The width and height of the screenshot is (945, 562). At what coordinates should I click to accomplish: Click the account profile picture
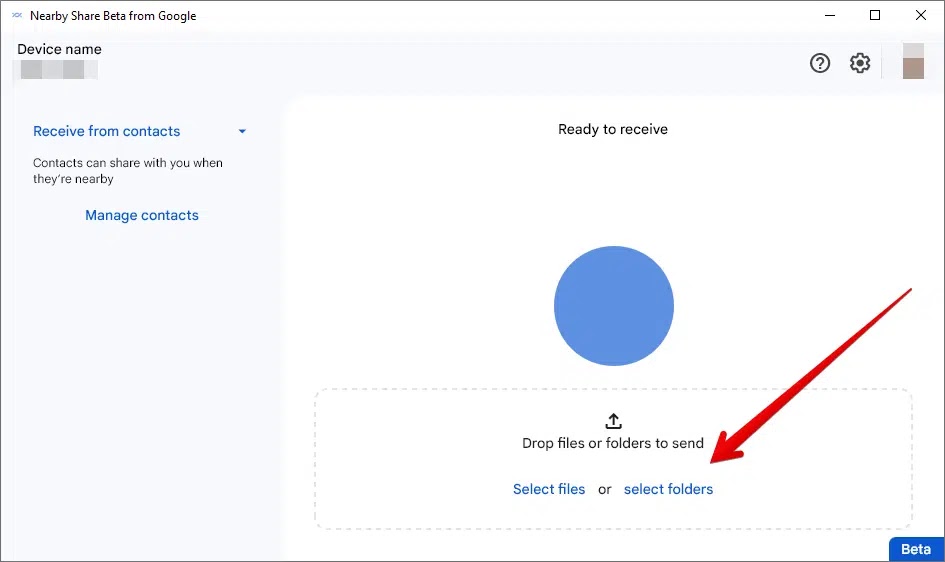point(913,61)
